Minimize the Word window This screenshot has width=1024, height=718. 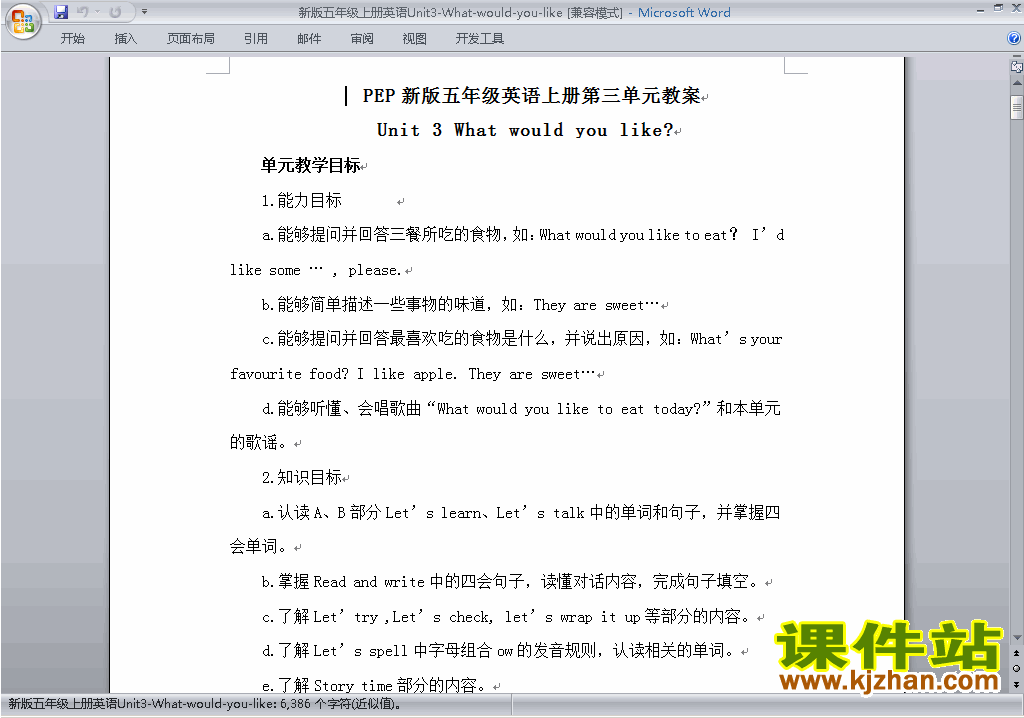point(980,9)
